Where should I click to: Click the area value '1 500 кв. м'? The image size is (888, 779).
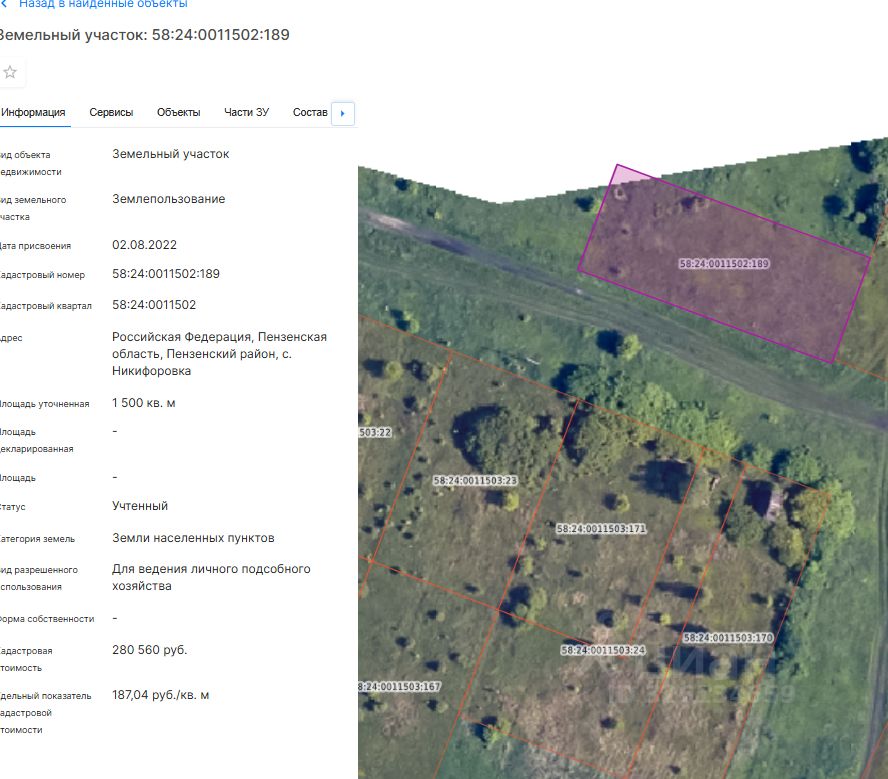tap(144, 403)
